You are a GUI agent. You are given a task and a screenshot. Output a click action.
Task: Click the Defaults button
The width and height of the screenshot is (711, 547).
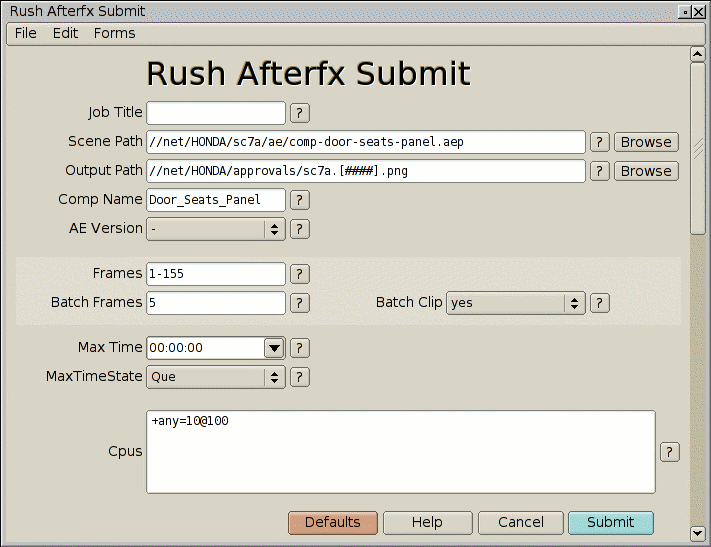[333, 523]
